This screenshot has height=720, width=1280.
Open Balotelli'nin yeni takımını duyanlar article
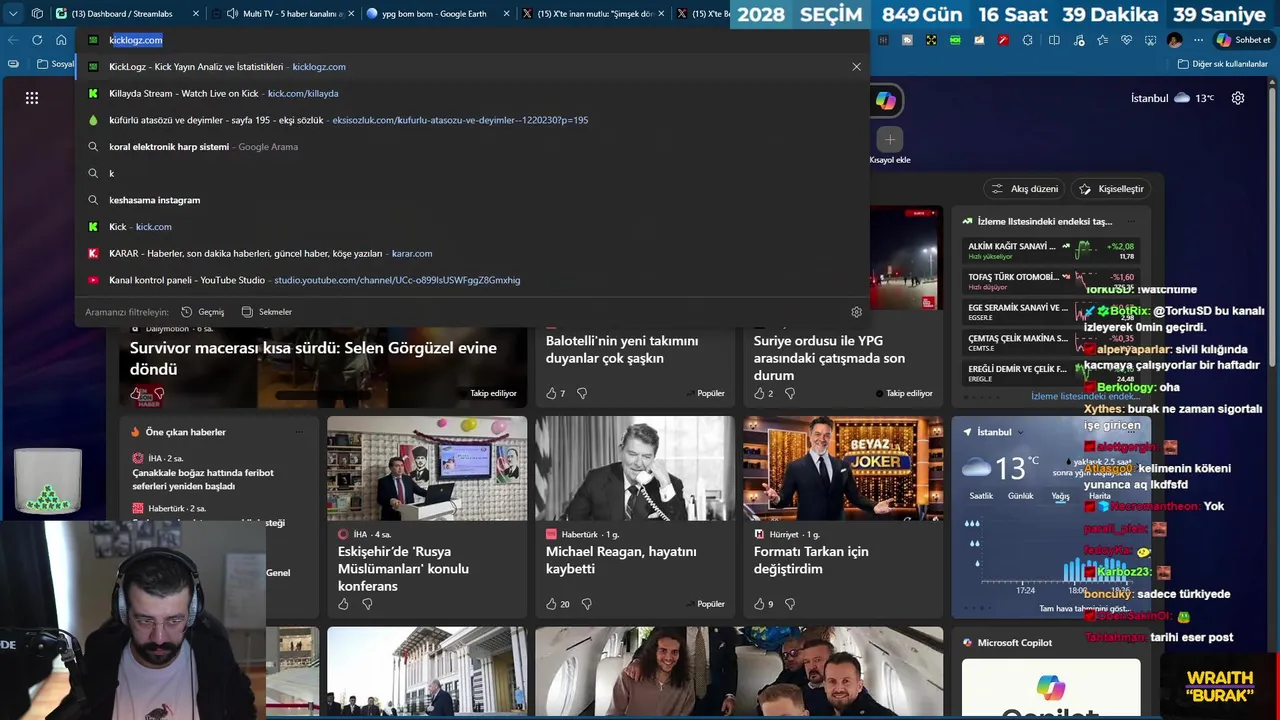click(x=622, y=349)
